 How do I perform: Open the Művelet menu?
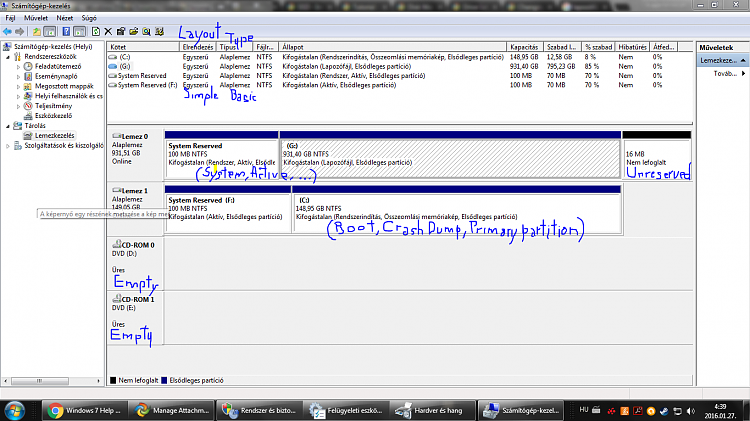click(x=36, y=18)
